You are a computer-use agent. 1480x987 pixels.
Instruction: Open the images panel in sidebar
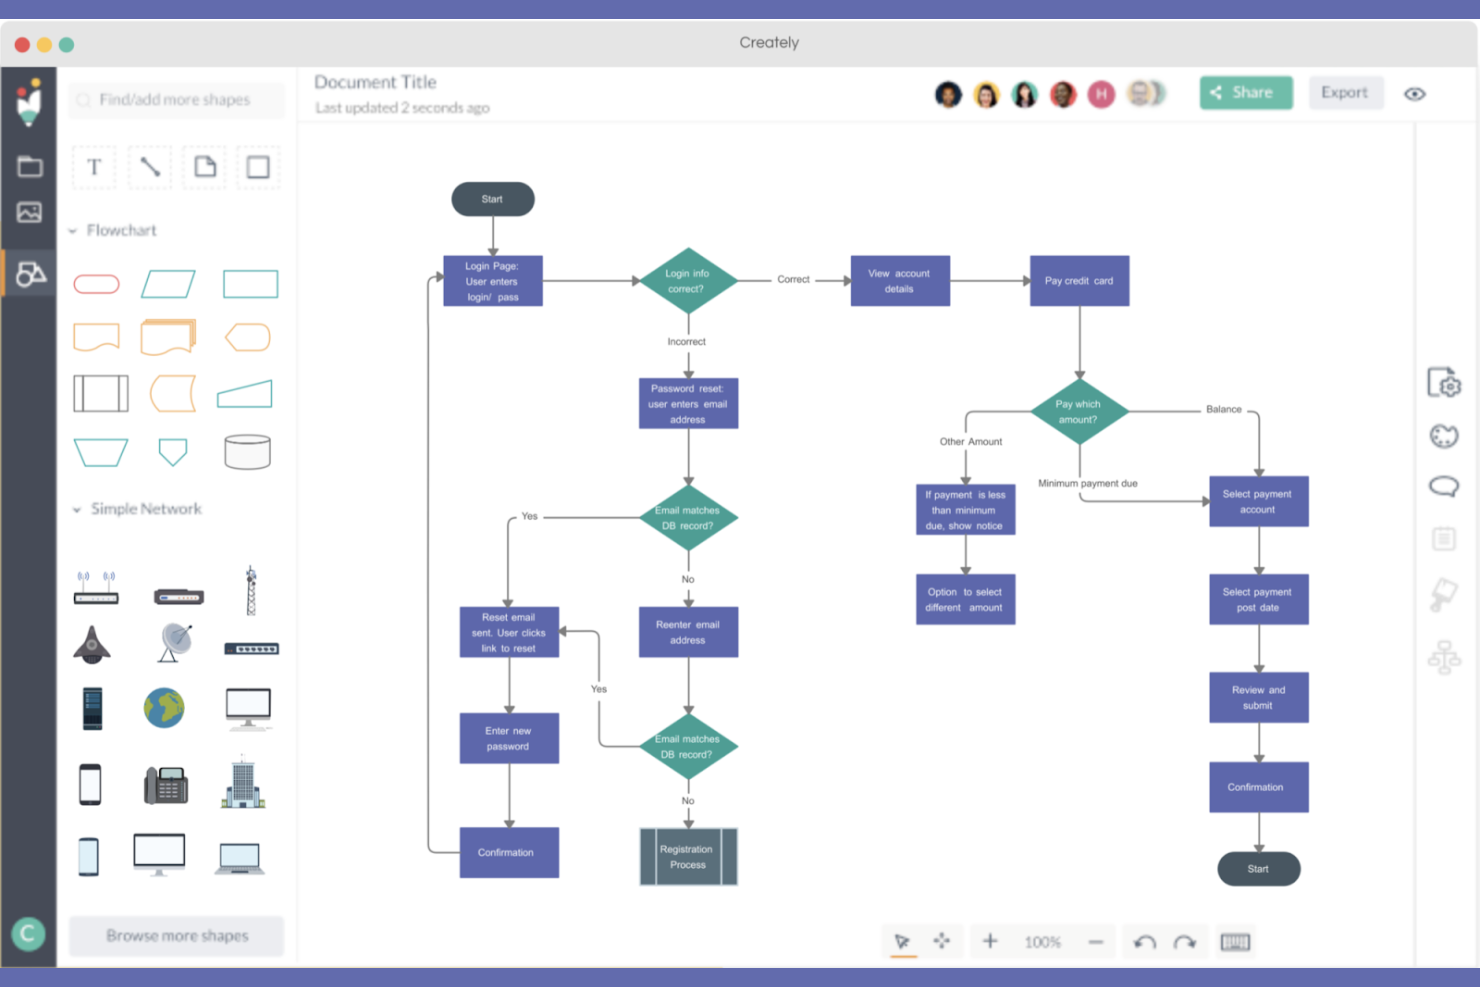coord(29,212)
